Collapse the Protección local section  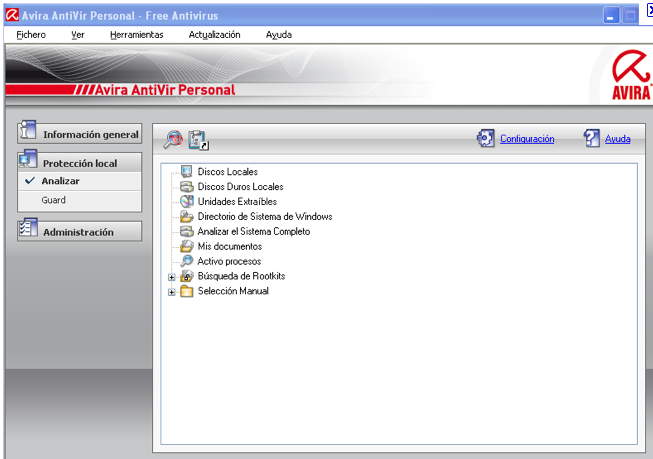[80, 162]
